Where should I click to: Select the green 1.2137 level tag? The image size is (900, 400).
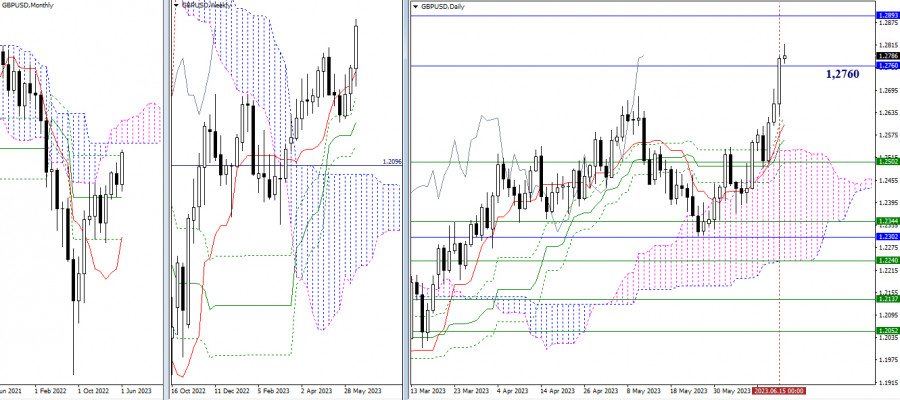click(887, 298)
